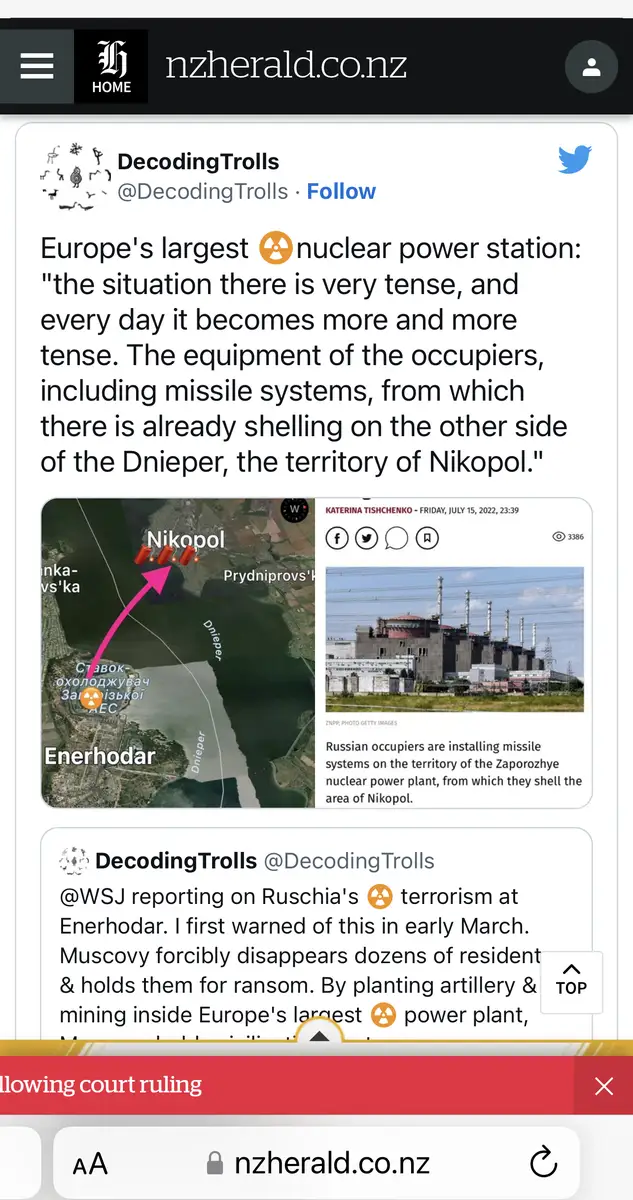Open the Nikopol map image
Screen dimensions: 633x1200
click(179, 652)
